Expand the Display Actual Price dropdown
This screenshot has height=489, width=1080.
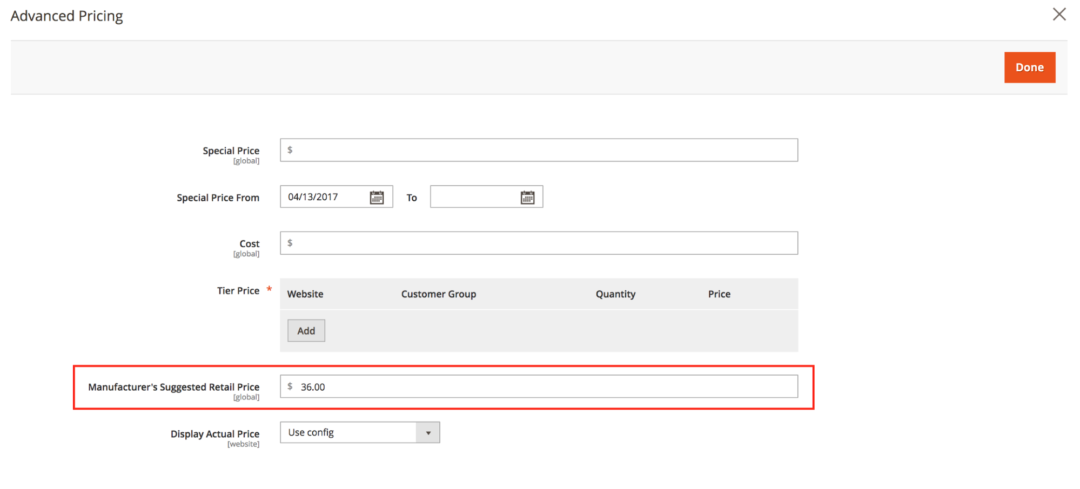pos(359,433)
